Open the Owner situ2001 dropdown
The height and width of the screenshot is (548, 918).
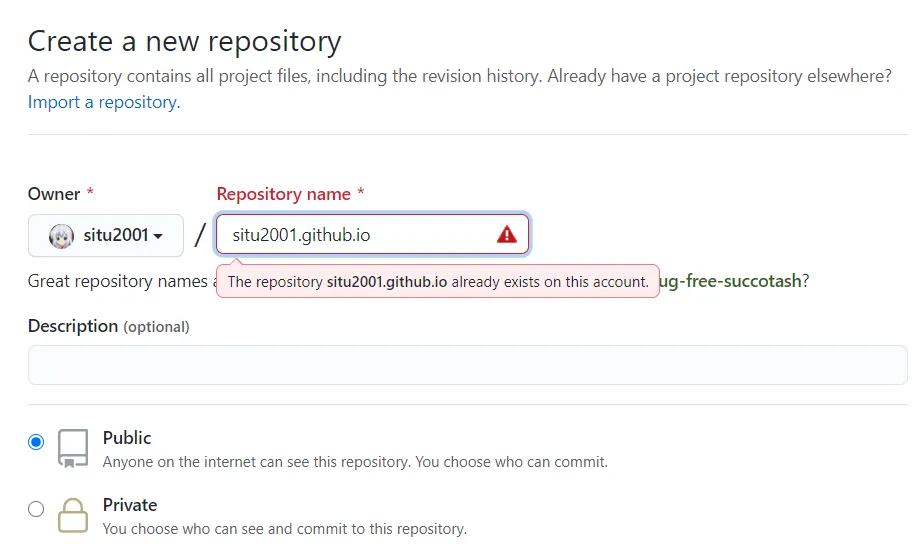[x=106, y=236]
